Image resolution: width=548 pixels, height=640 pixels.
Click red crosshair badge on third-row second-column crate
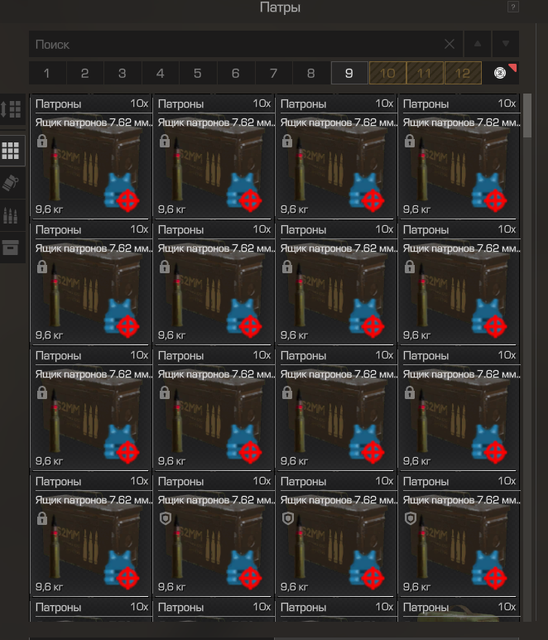click(x=250, y=452)
